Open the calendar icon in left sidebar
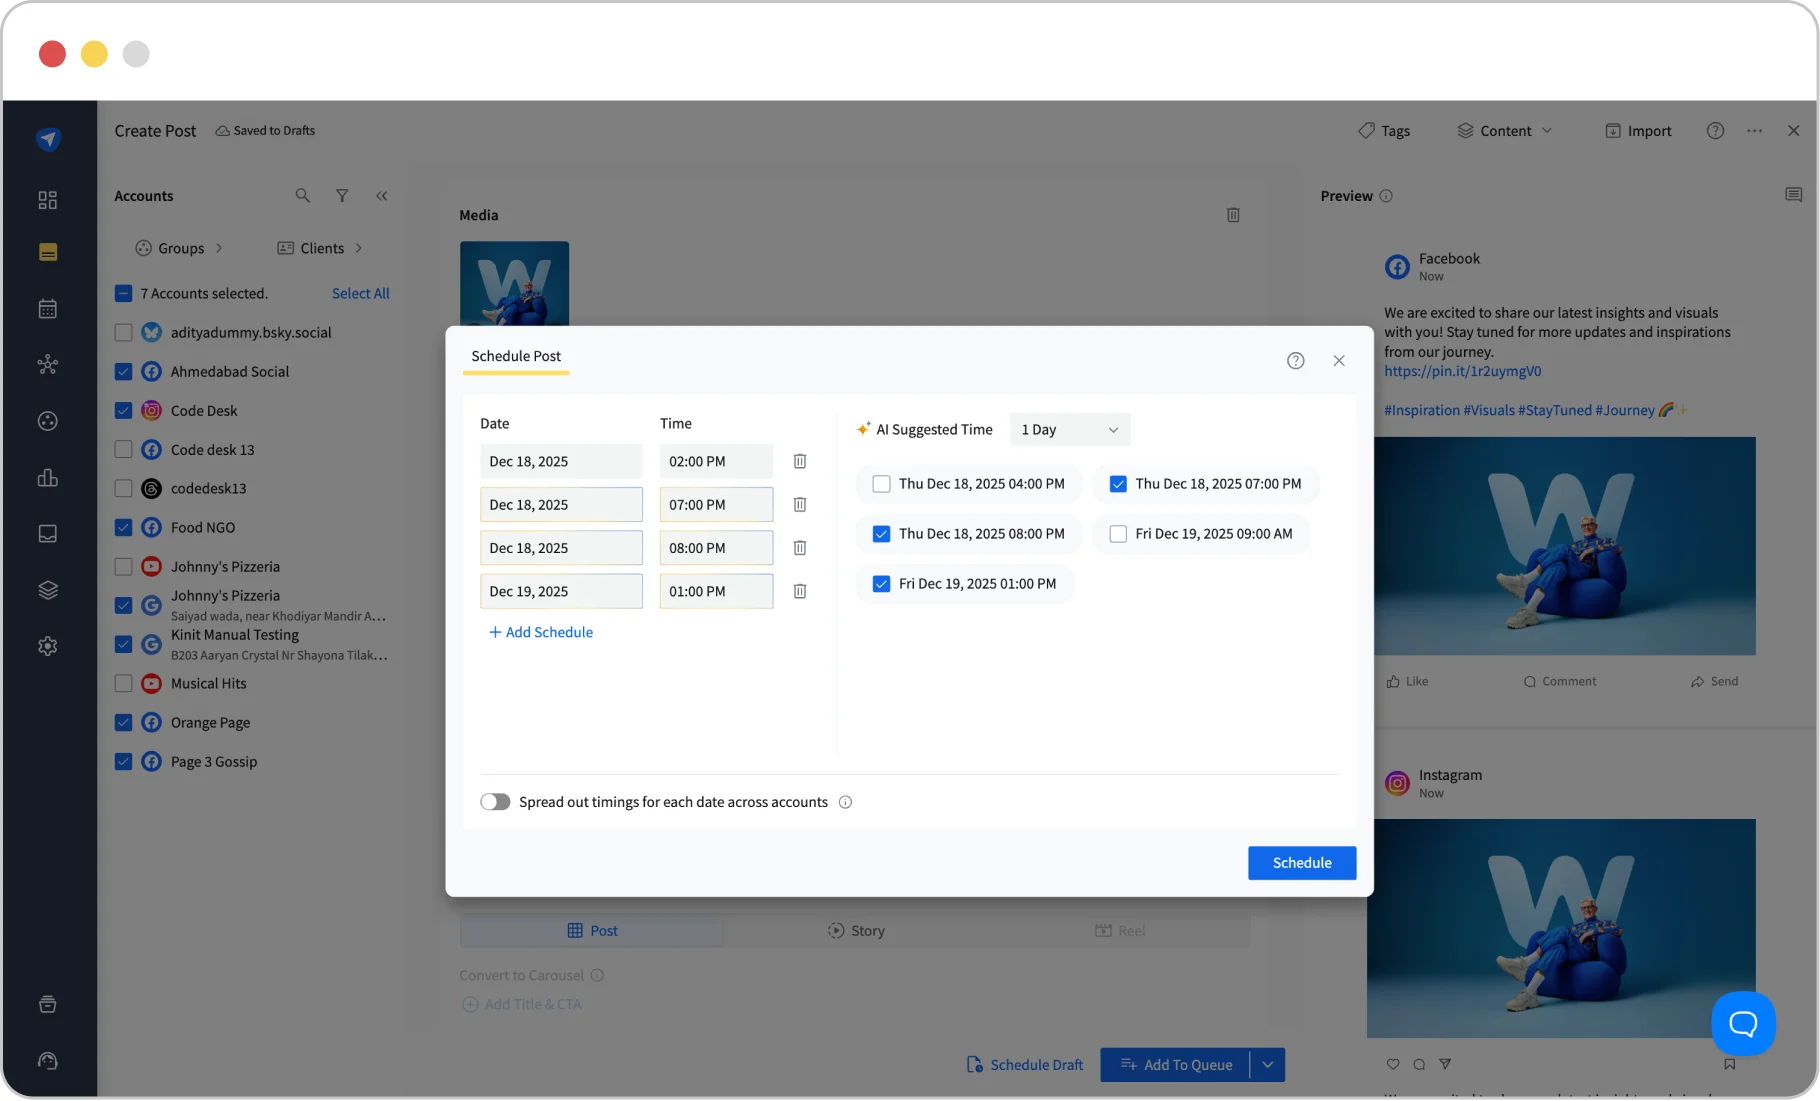 [47, 308]
